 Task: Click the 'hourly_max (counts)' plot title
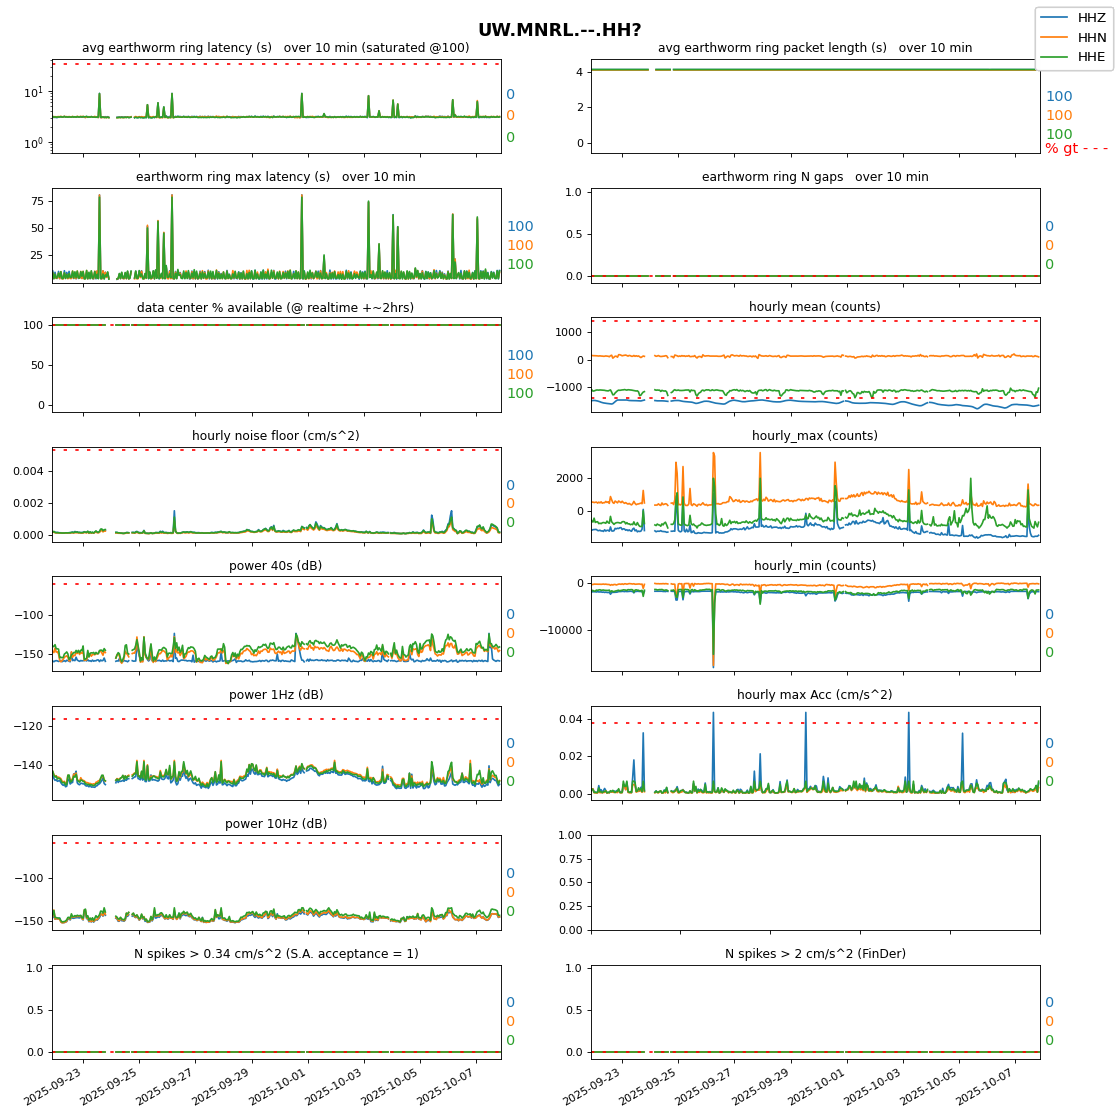pyautogui.click(x=814, y=436)
